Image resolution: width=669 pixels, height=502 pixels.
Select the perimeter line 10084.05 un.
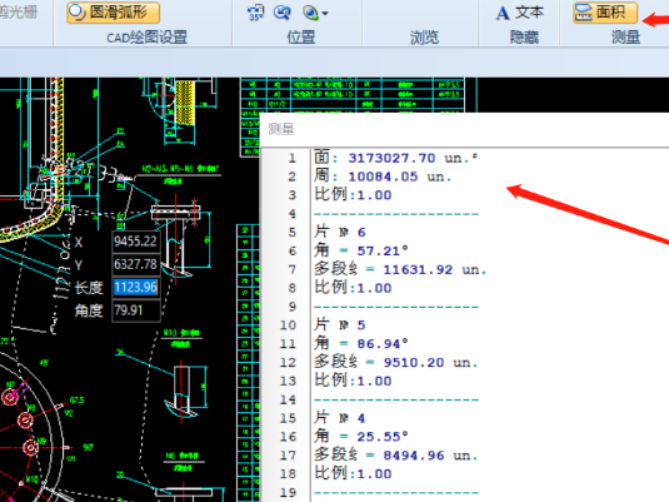[382, 176]
